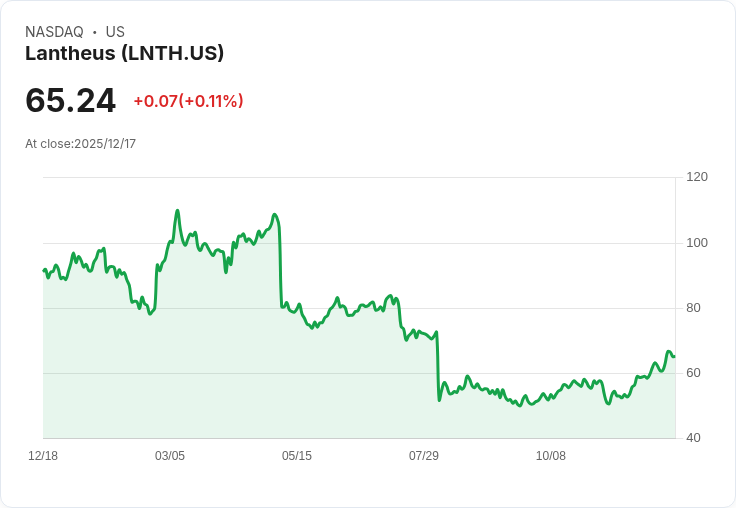Click the 80 value on the y-axis
Image resolution: width=736 pixels, height=508 pixels.
click(x=693, y=308)
